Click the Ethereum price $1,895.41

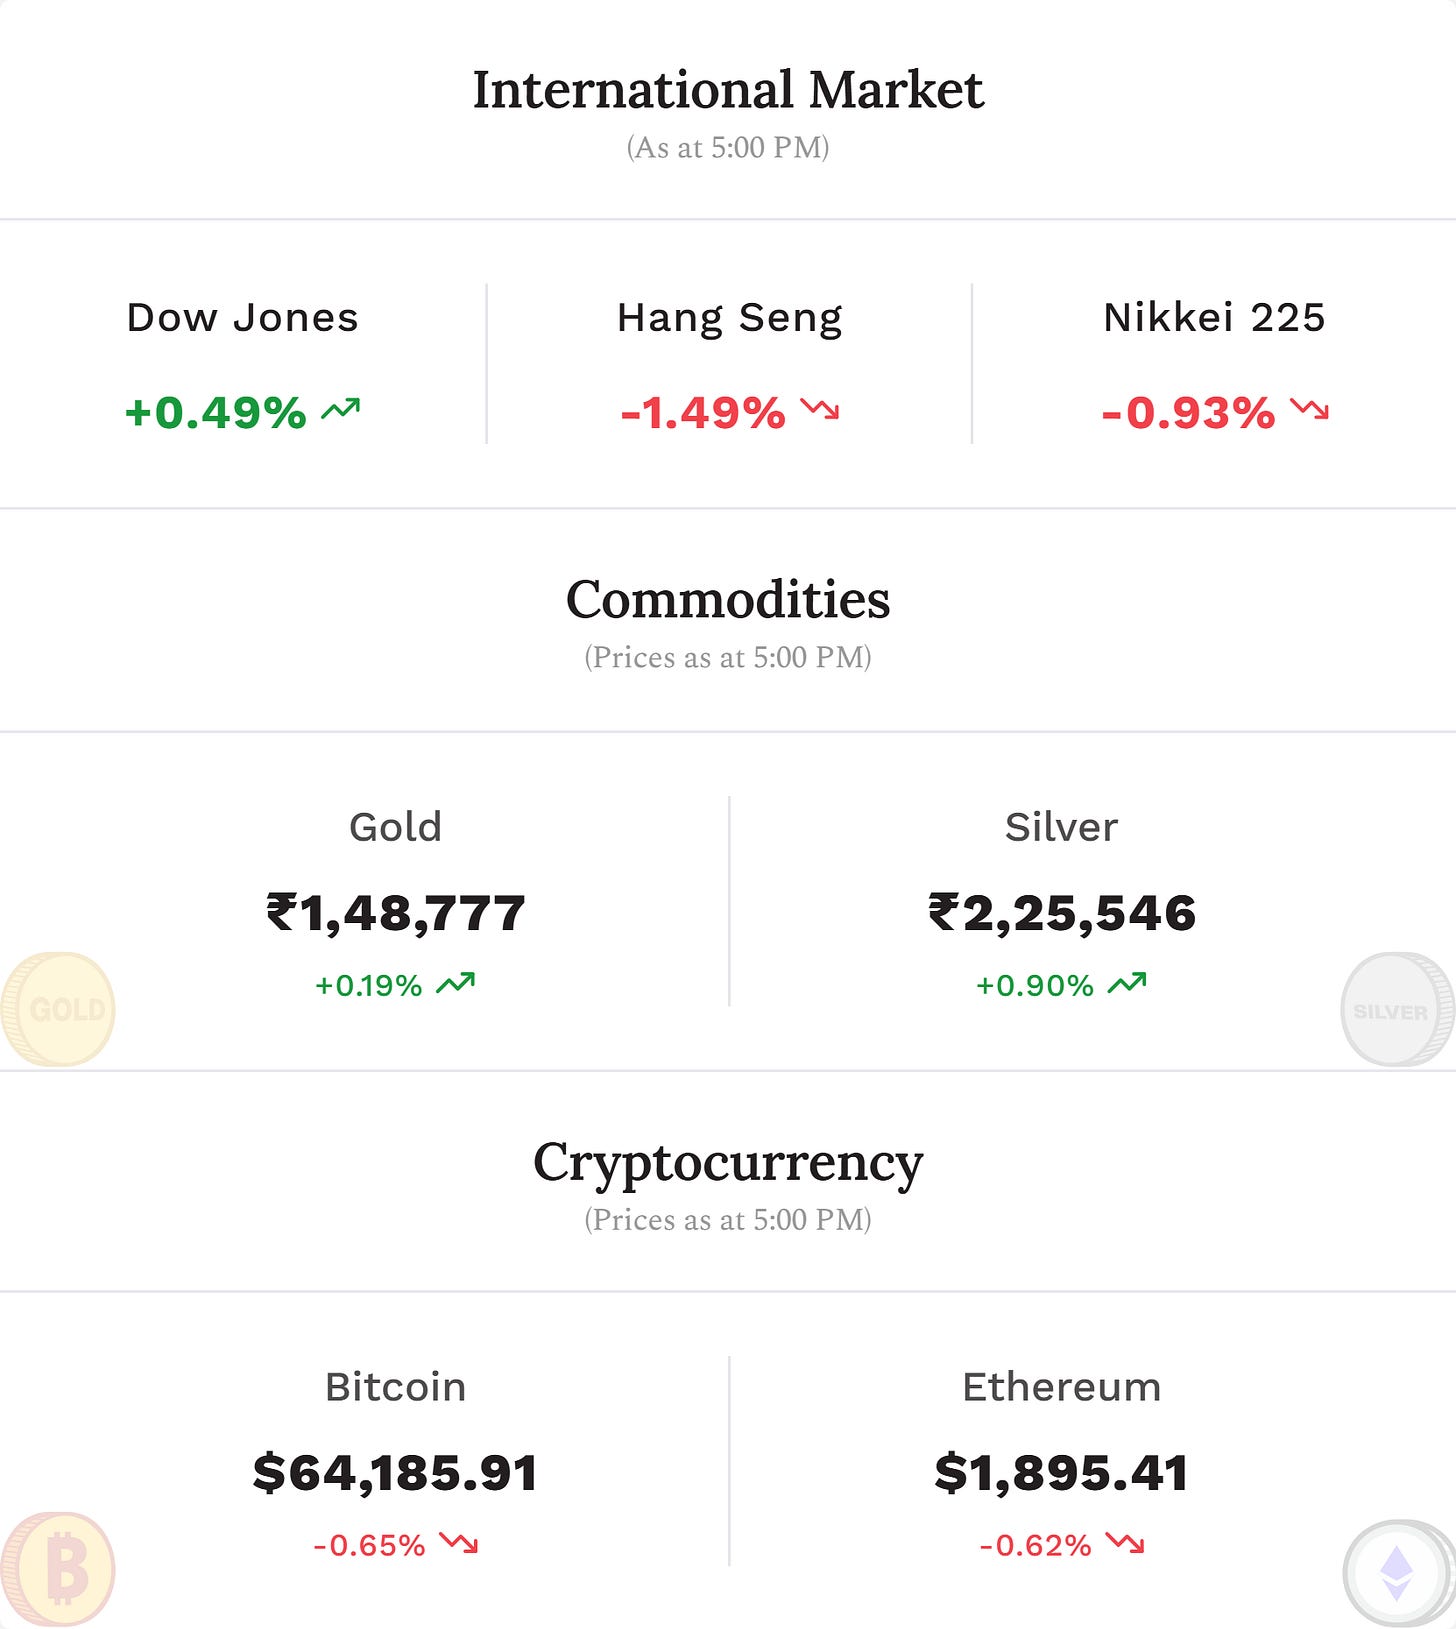coord(1062,1473)
